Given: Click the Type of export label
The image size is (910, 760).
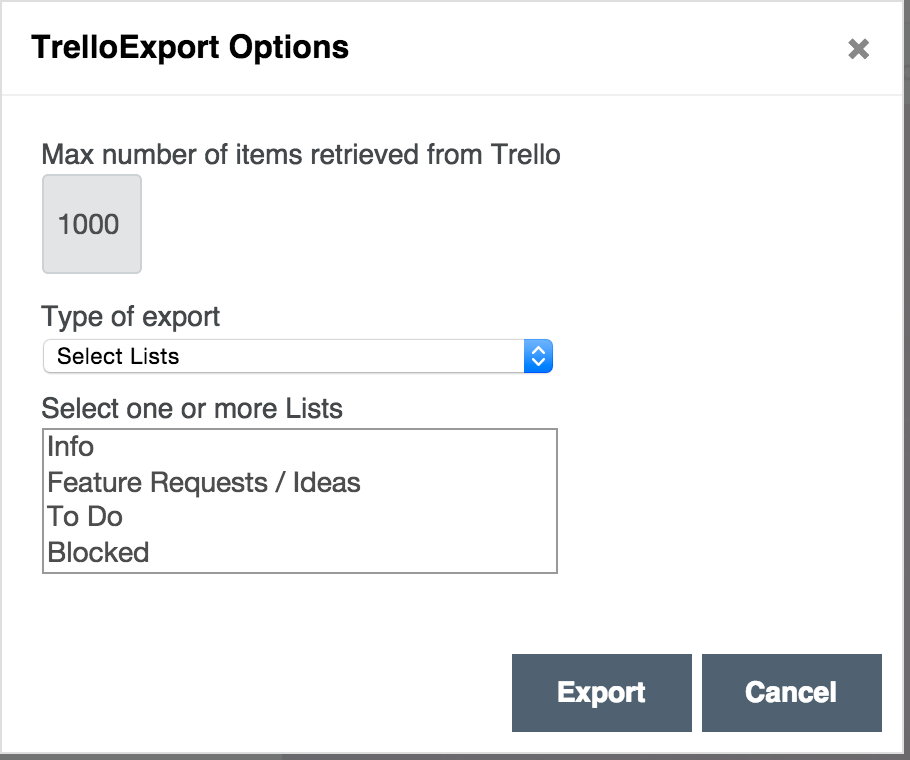Looking at the screenshot, I should tap(130, 317).
